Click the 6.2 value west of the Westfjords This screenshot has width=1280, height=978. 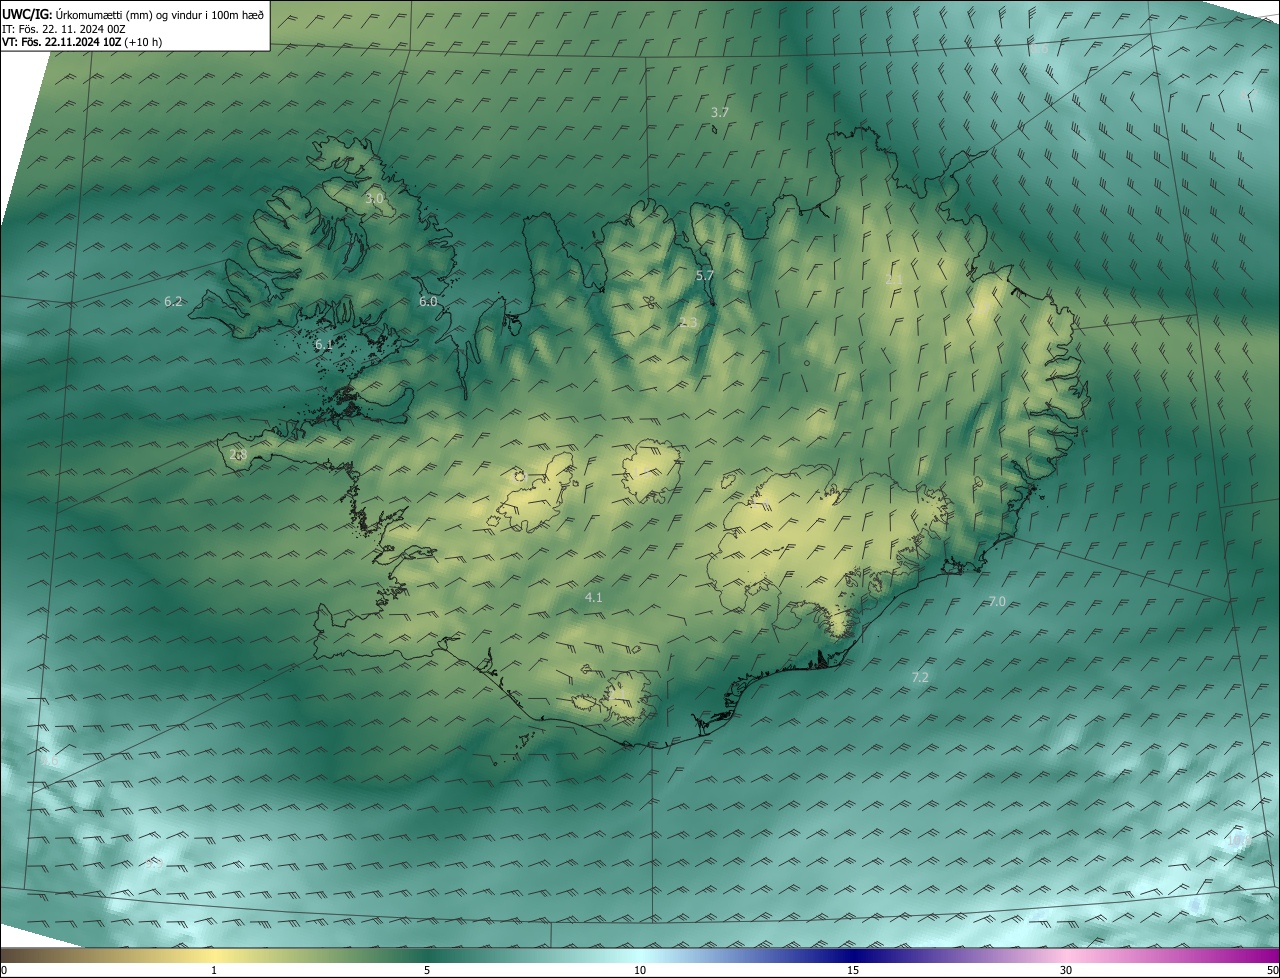(x=173, y=301)
